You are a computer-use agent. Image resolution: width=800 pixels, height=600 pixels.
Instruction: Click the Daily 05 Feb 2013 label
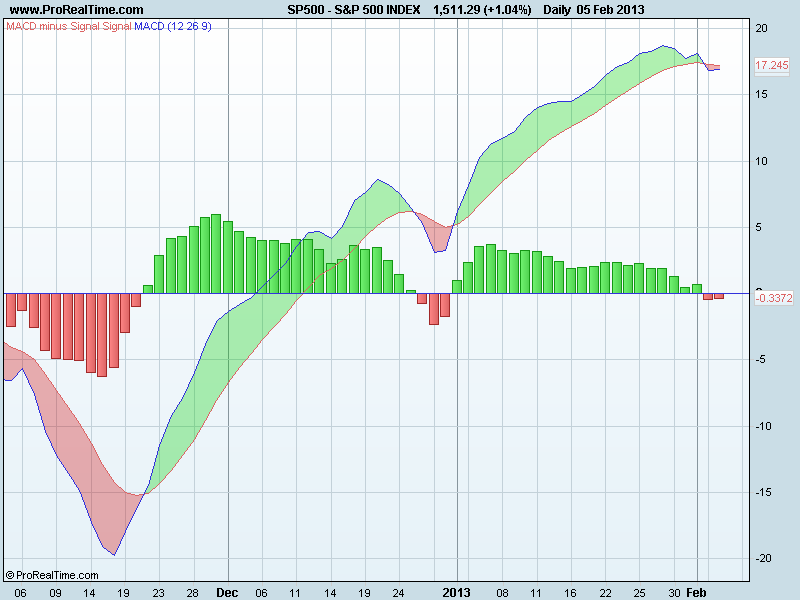point(593,10)
